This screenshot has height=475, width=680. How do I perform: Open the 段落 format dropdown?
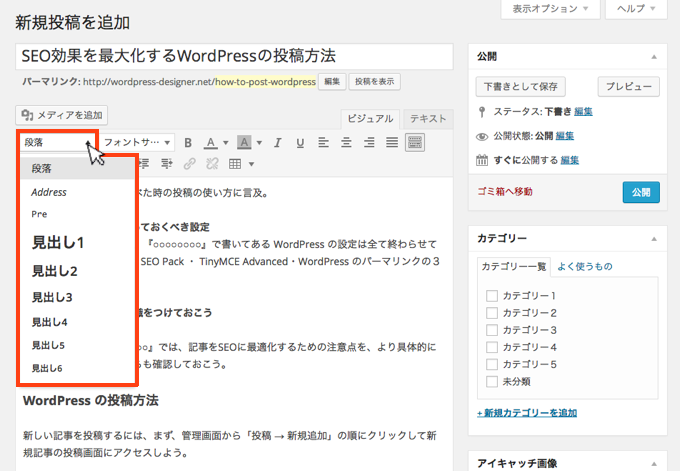(x=56, y=142)
